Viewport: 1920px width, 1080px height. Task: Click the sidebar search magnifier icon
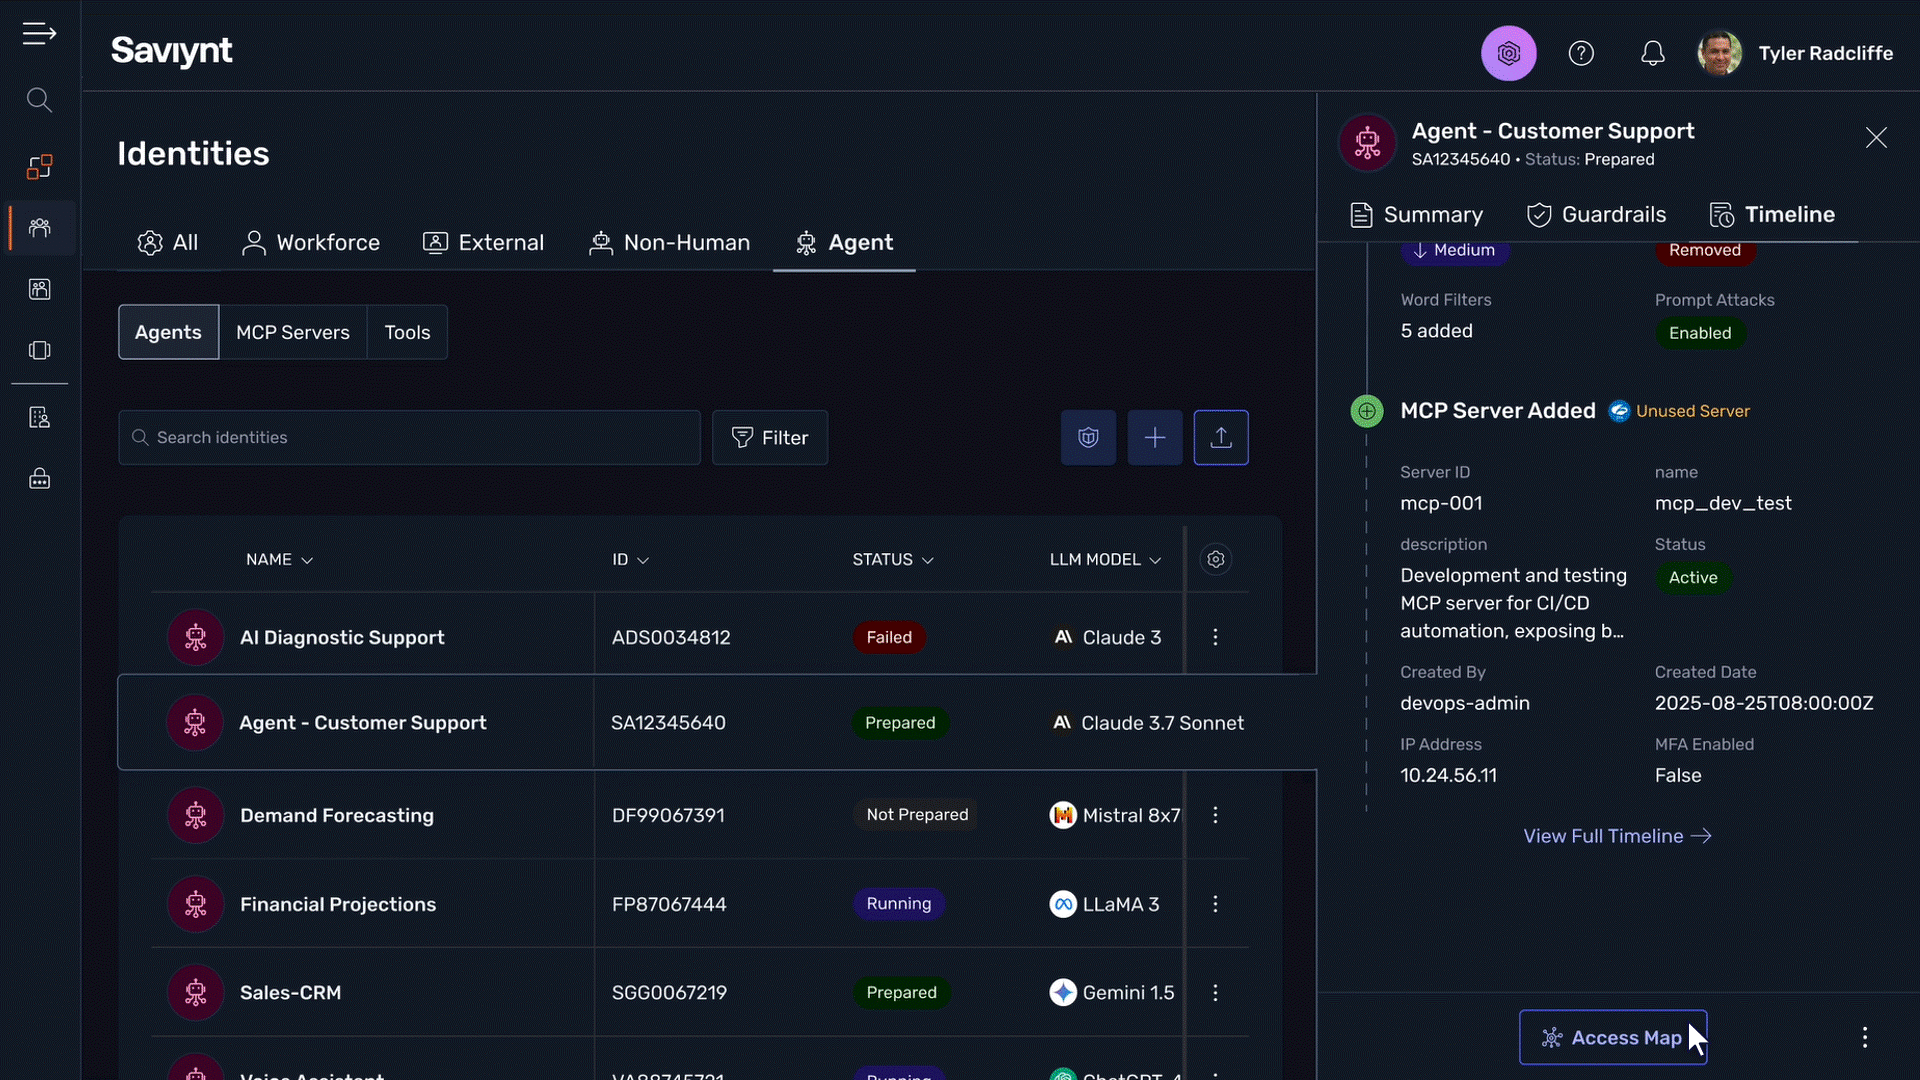click(x=39, y=100)
